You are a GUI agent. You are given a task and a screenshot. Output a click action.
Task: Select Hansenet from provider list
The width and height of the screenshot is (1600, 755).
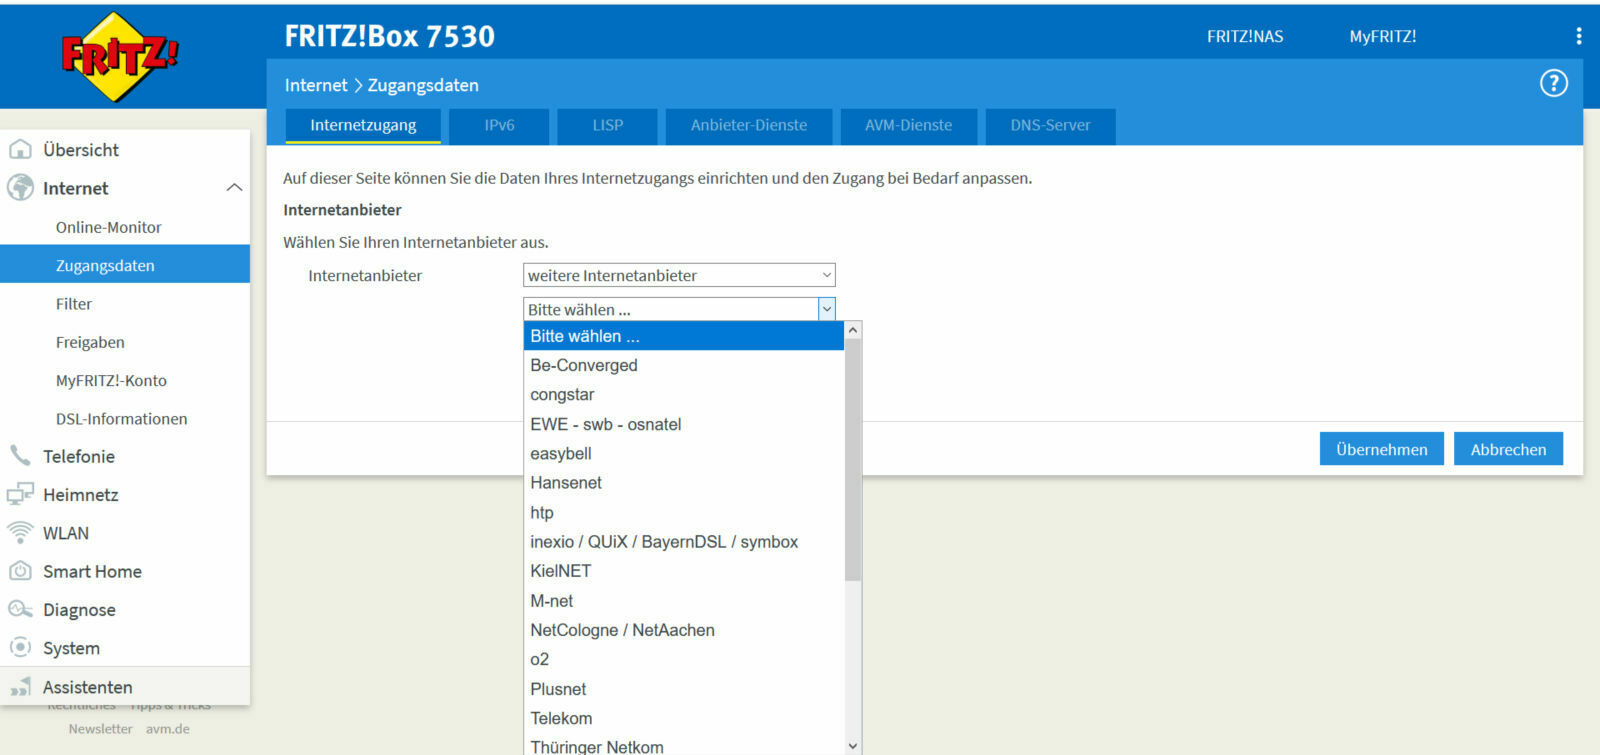684,482
